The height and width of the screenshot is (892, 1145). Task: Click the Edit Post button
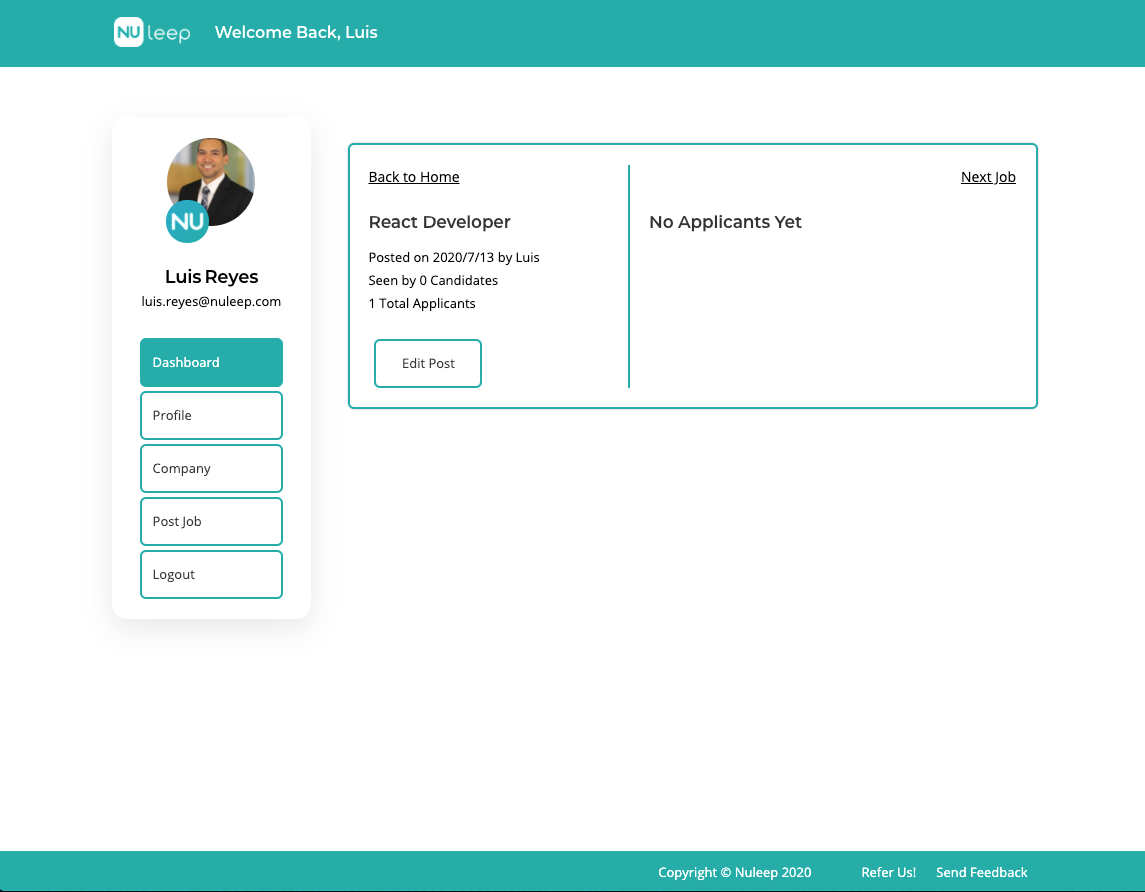tap(428, 364)
